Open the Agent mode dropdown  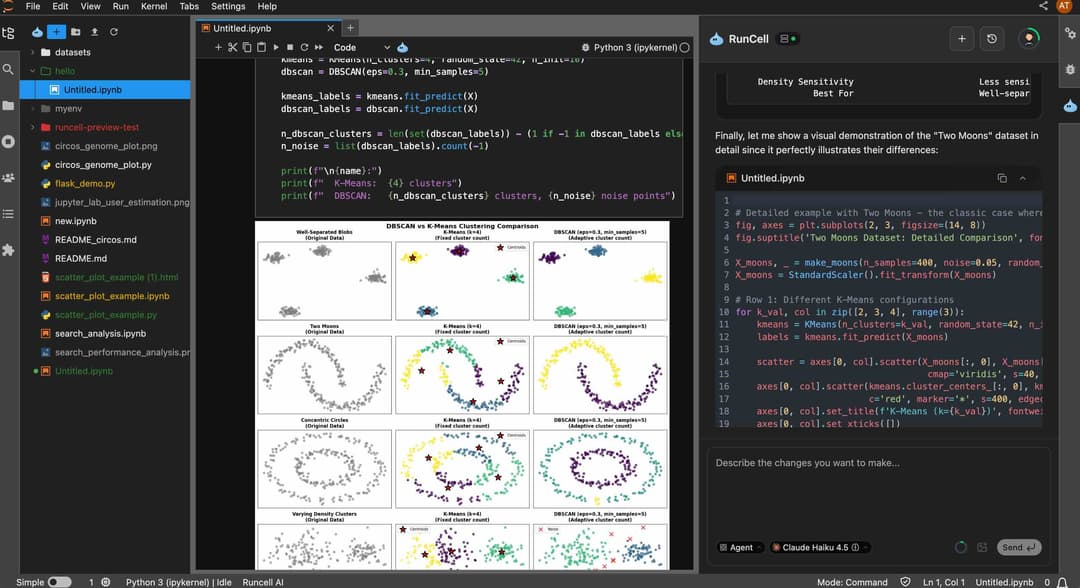click(x=740, y=547)
